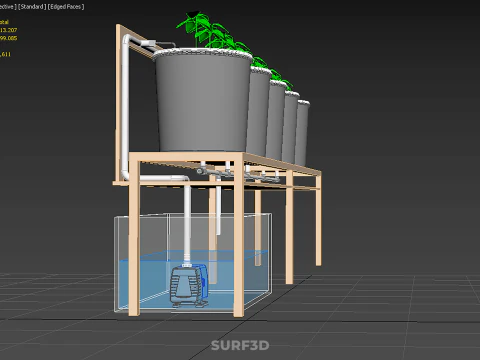Select the large front gray bucket
The width and height of the screenshot is (480, 360).
point(203,100)
